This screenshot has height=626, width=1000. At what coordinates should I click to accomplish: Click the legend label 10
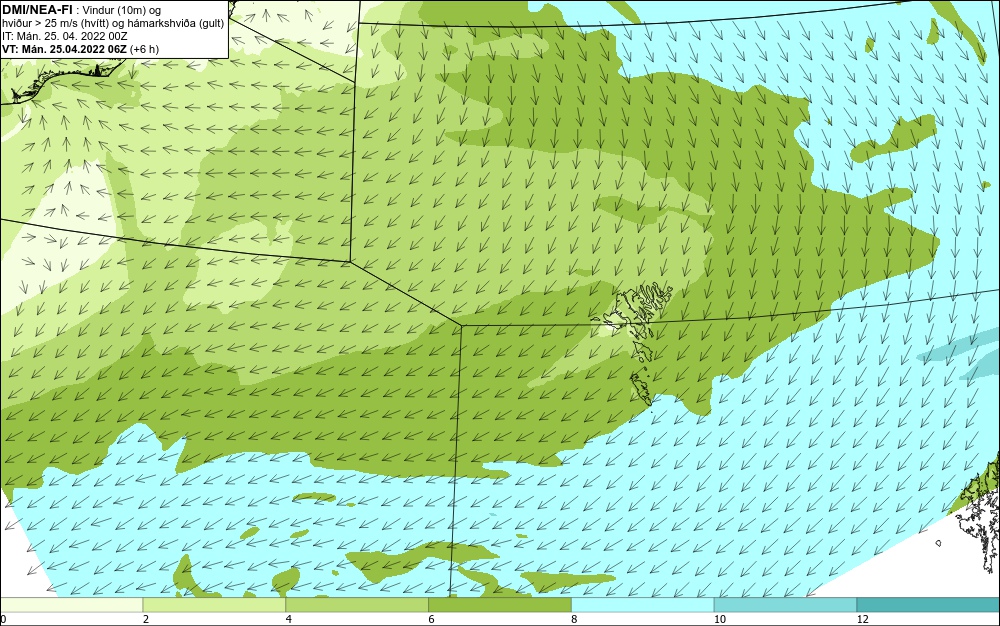click(x=720, y=619)
